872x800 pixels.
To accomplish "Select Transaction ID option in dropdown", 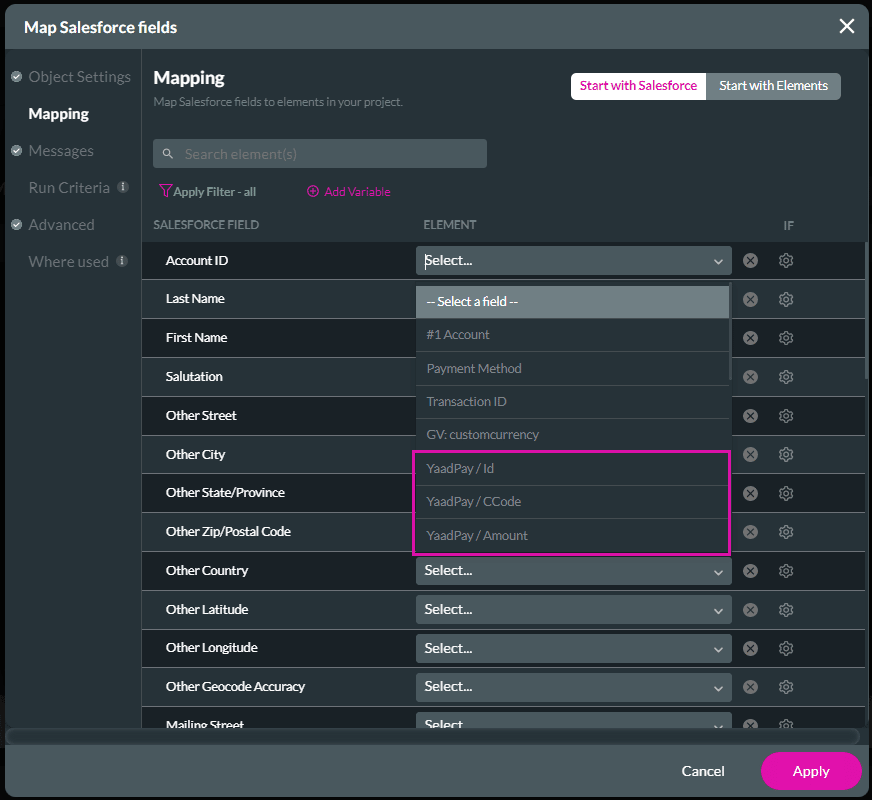I will click(x=466, y=402).
